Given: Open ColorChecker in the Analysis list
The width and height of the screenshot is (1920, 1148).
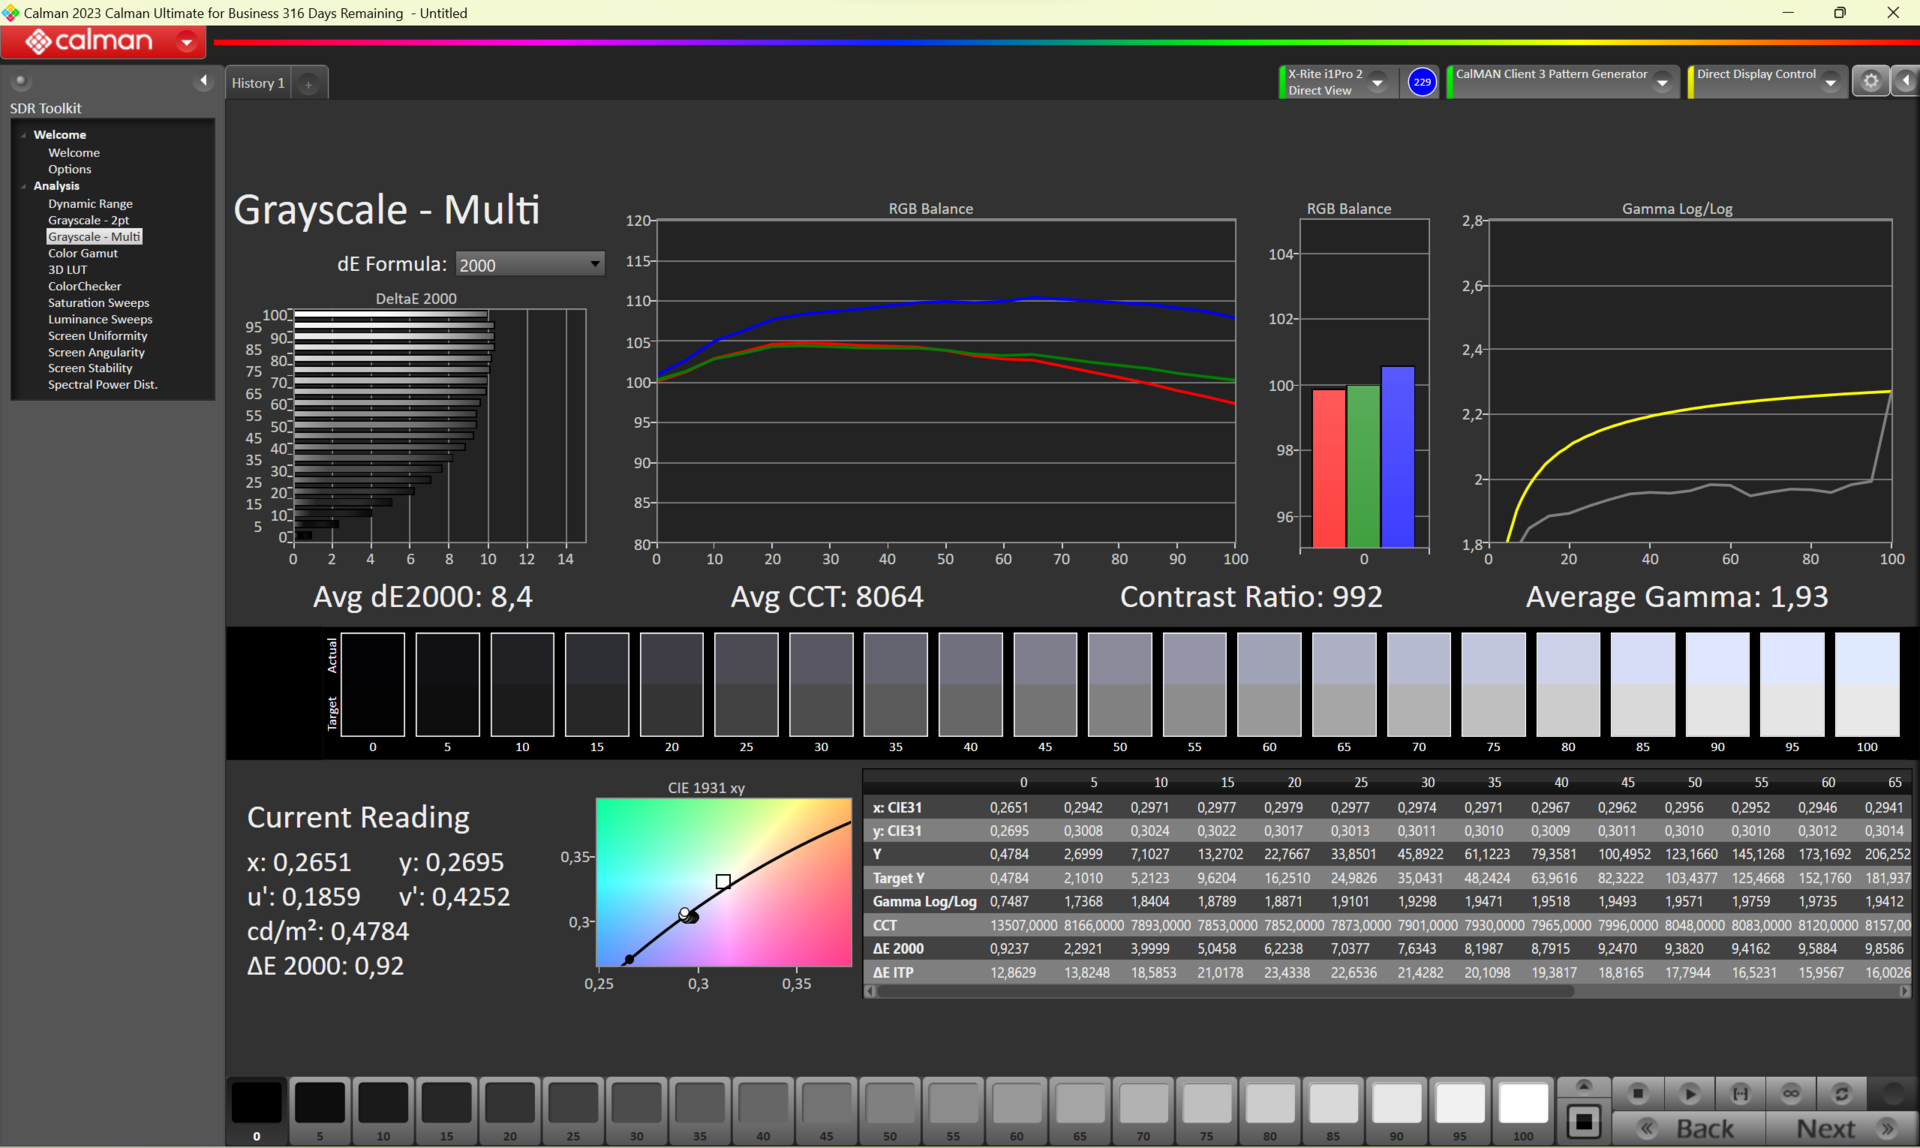Looking at the screenshot, I should coord(84,286).
